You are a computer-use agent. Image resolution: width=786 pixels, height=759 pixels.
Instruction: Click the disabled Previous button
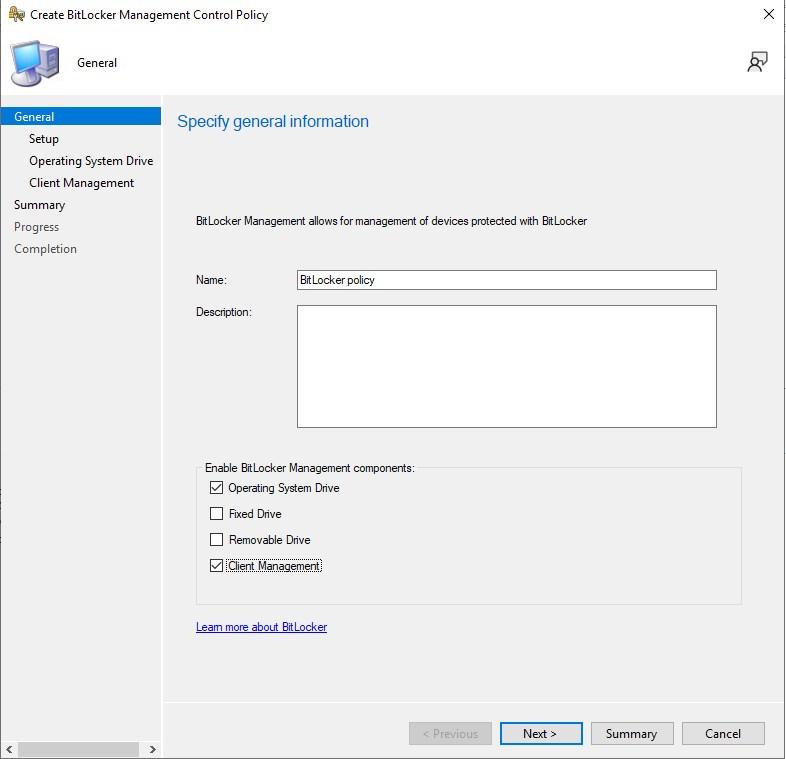coord(450,733)
